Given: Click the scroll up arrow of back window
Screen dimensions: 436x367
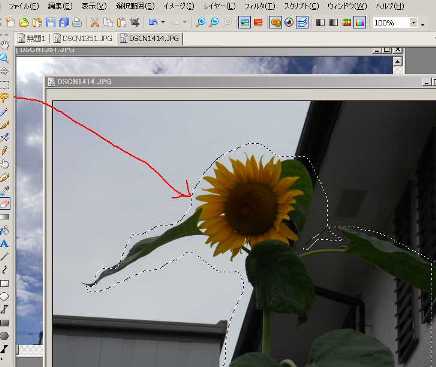Looking at the screenshot, I should point(397,61).
